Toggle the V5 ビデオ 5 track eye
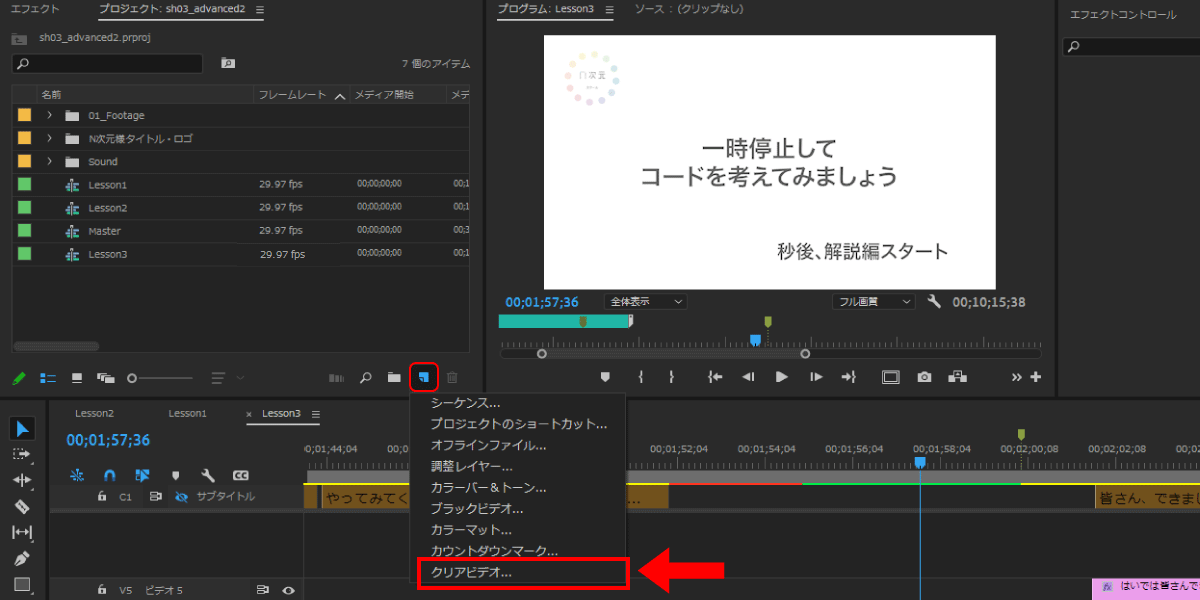The image size is (1200, 600). click(288, 590)
